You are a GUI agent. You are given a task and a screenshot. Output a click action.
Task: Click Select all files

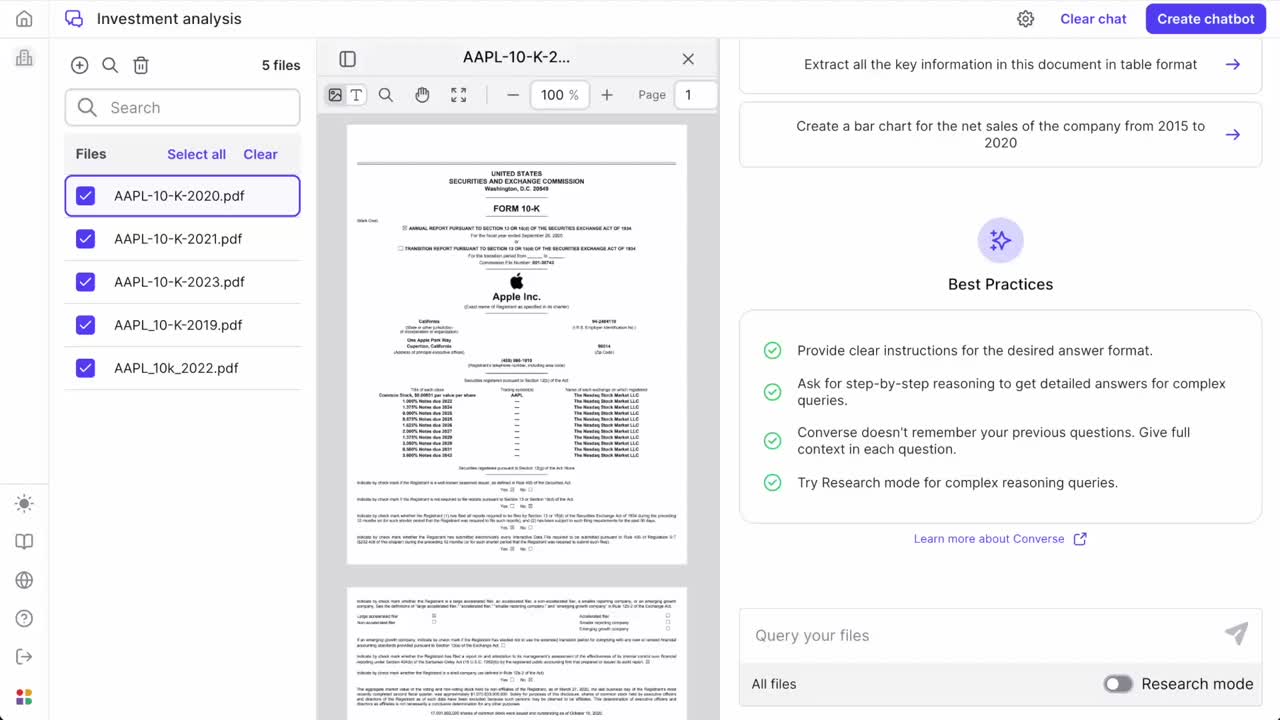click(196, 154)
